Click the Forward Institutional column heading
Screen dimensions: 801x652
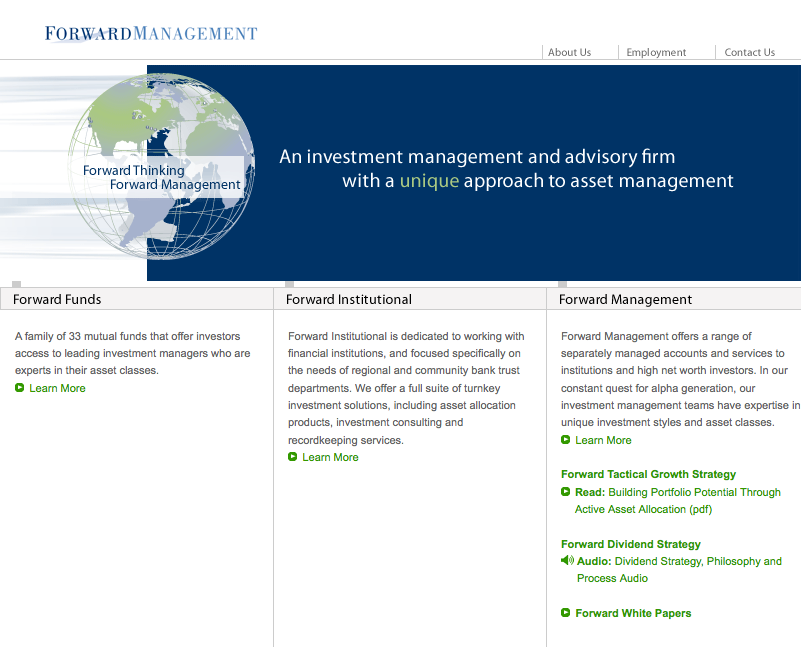(x=348, y=299)
